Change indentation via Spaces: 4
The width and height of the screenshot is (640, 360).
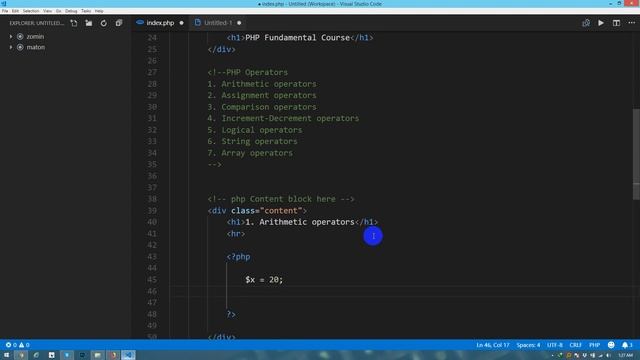tap(528, 345)
